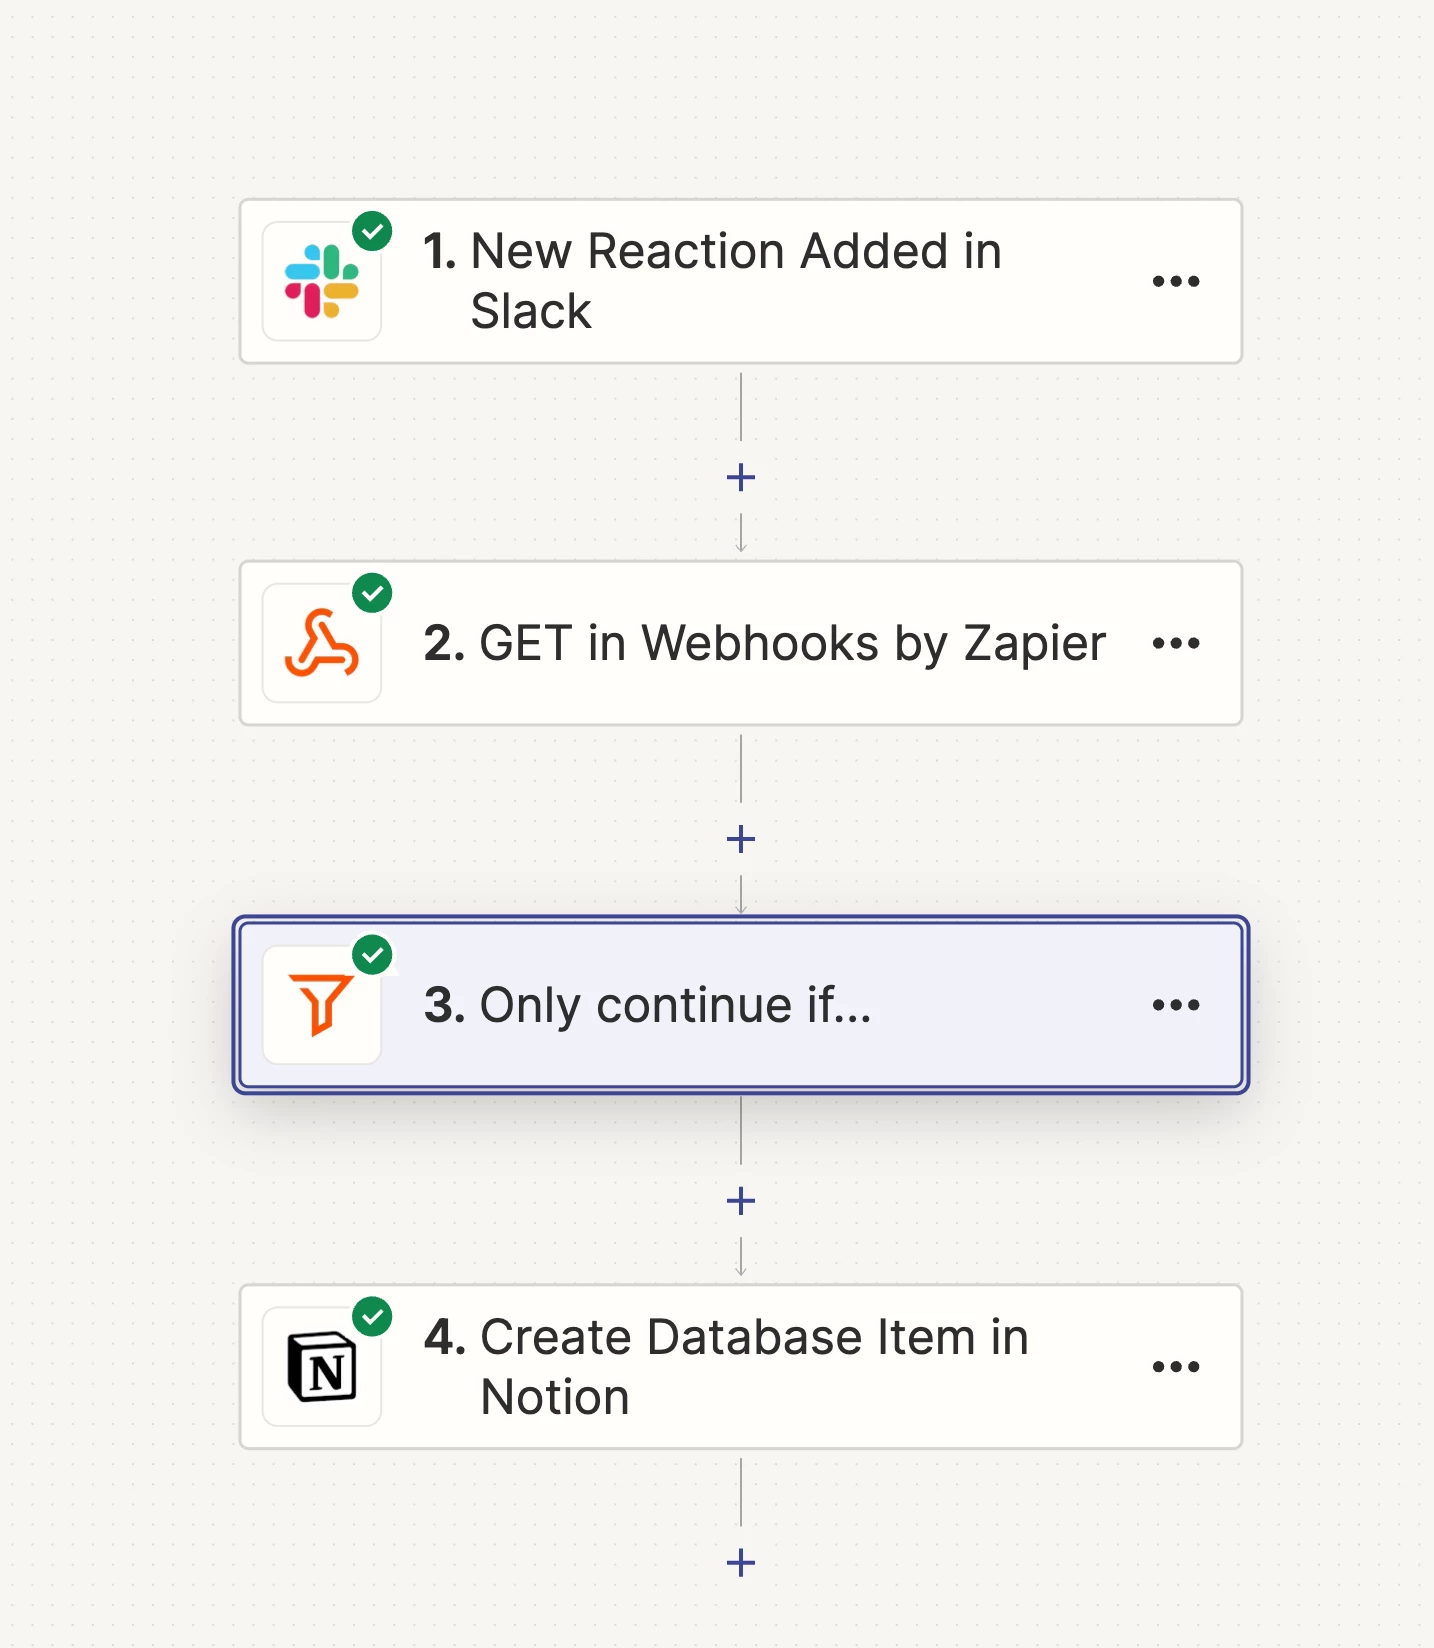Open three-dot menu for Notion database step
1434x1648 pixels.
coord(1175,1367)
